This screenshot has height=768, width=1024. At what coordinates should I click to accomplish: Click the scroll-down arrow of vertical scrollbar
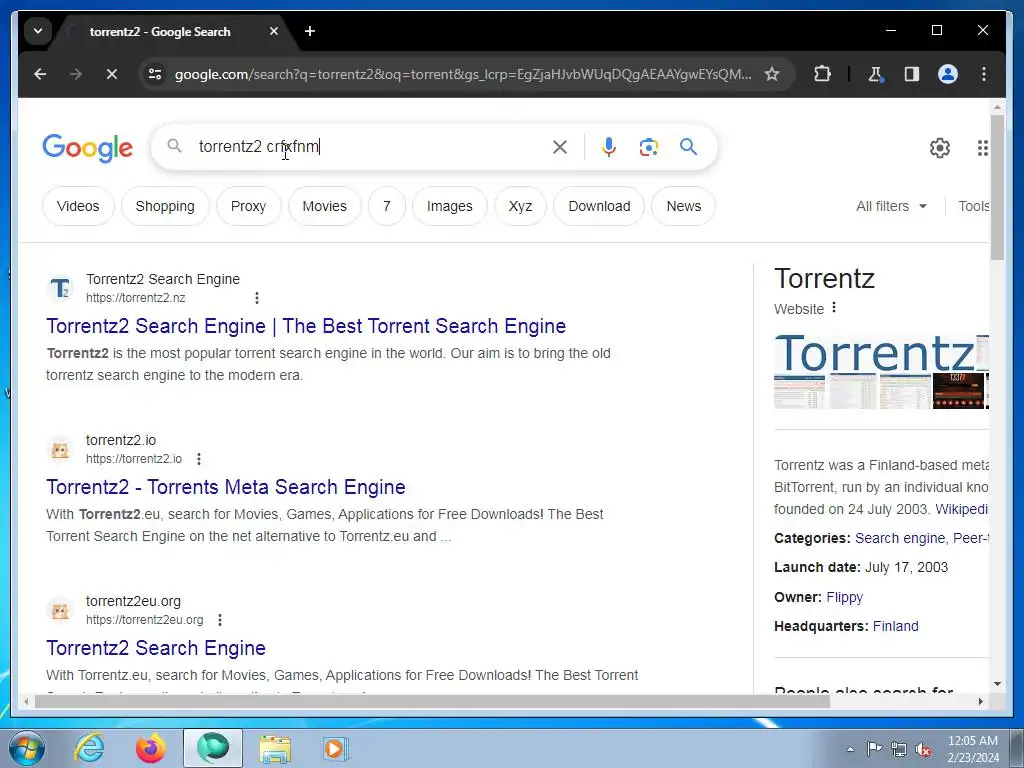997,684
